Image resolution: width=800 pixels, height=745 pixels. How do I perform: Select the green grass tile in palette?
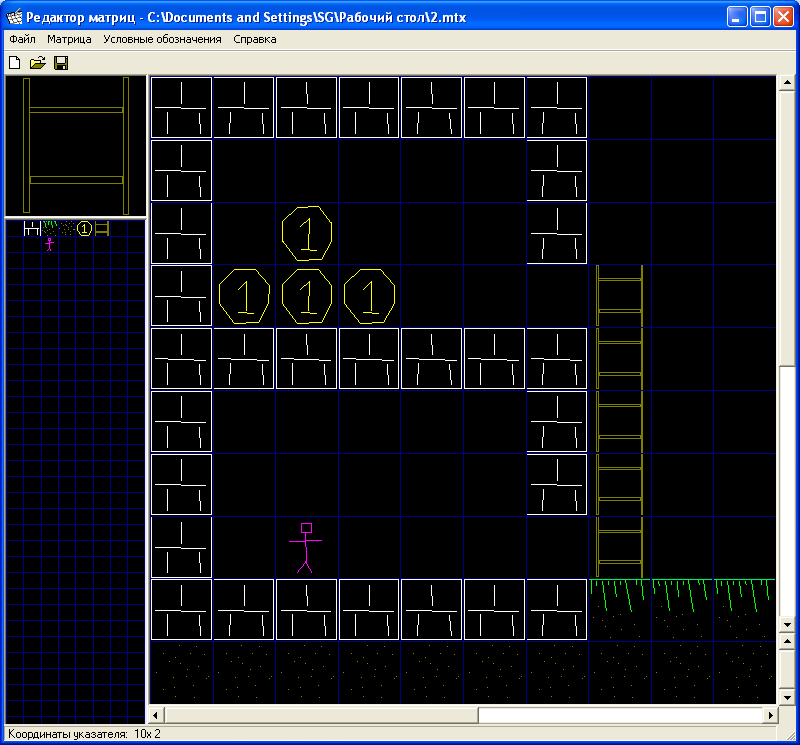tap(49, 228)
